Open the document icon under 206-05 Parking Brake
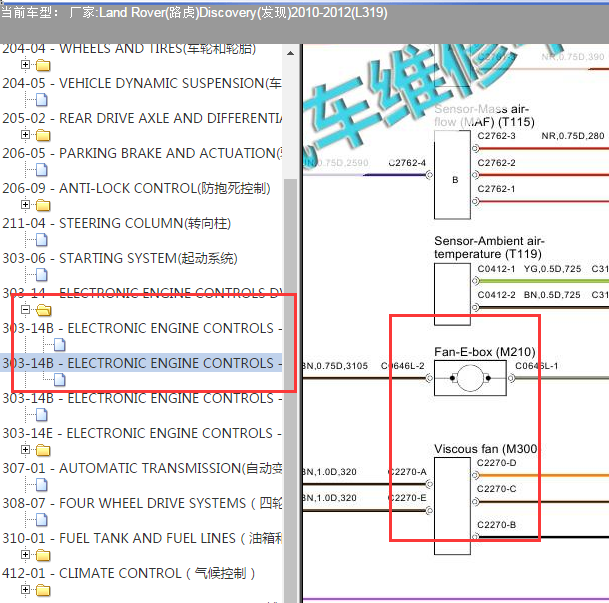This screenshot has width=609, height=603. 42,170
